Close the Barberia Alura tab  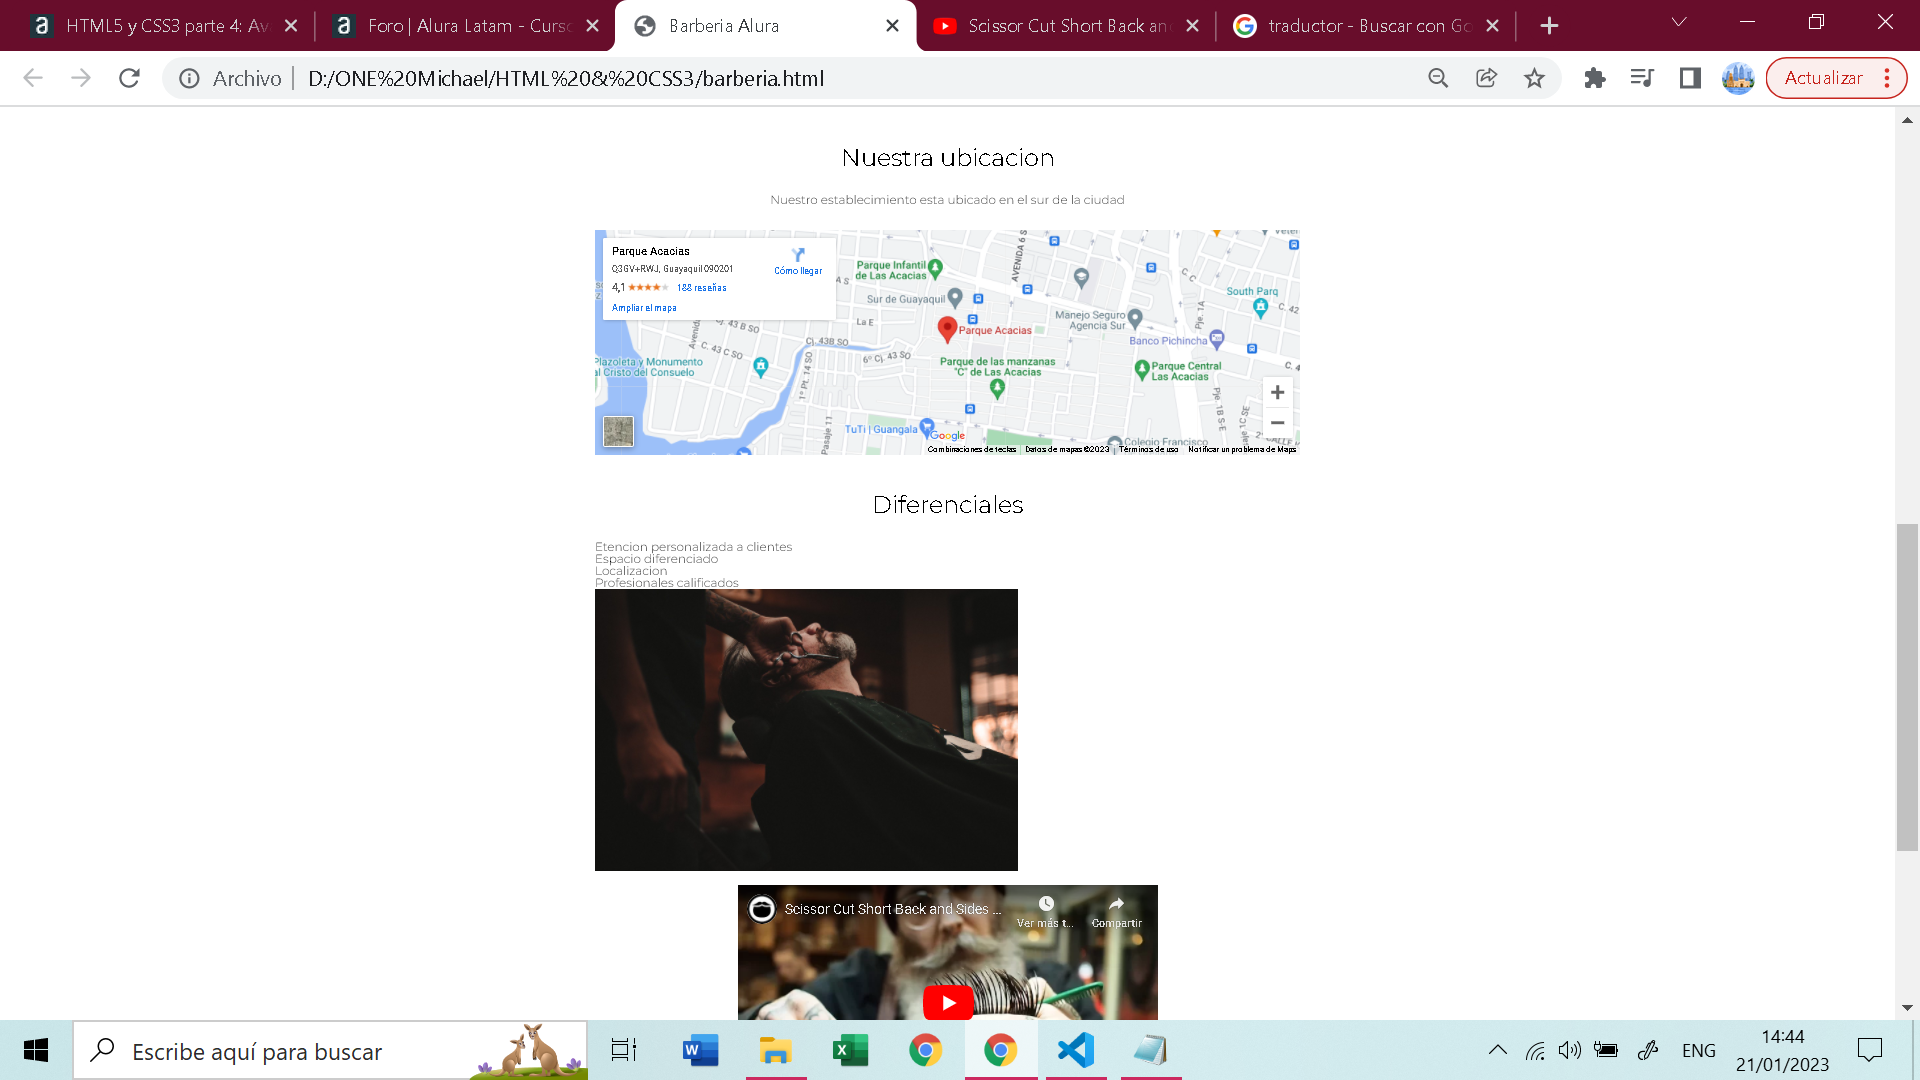click(892, 26)
